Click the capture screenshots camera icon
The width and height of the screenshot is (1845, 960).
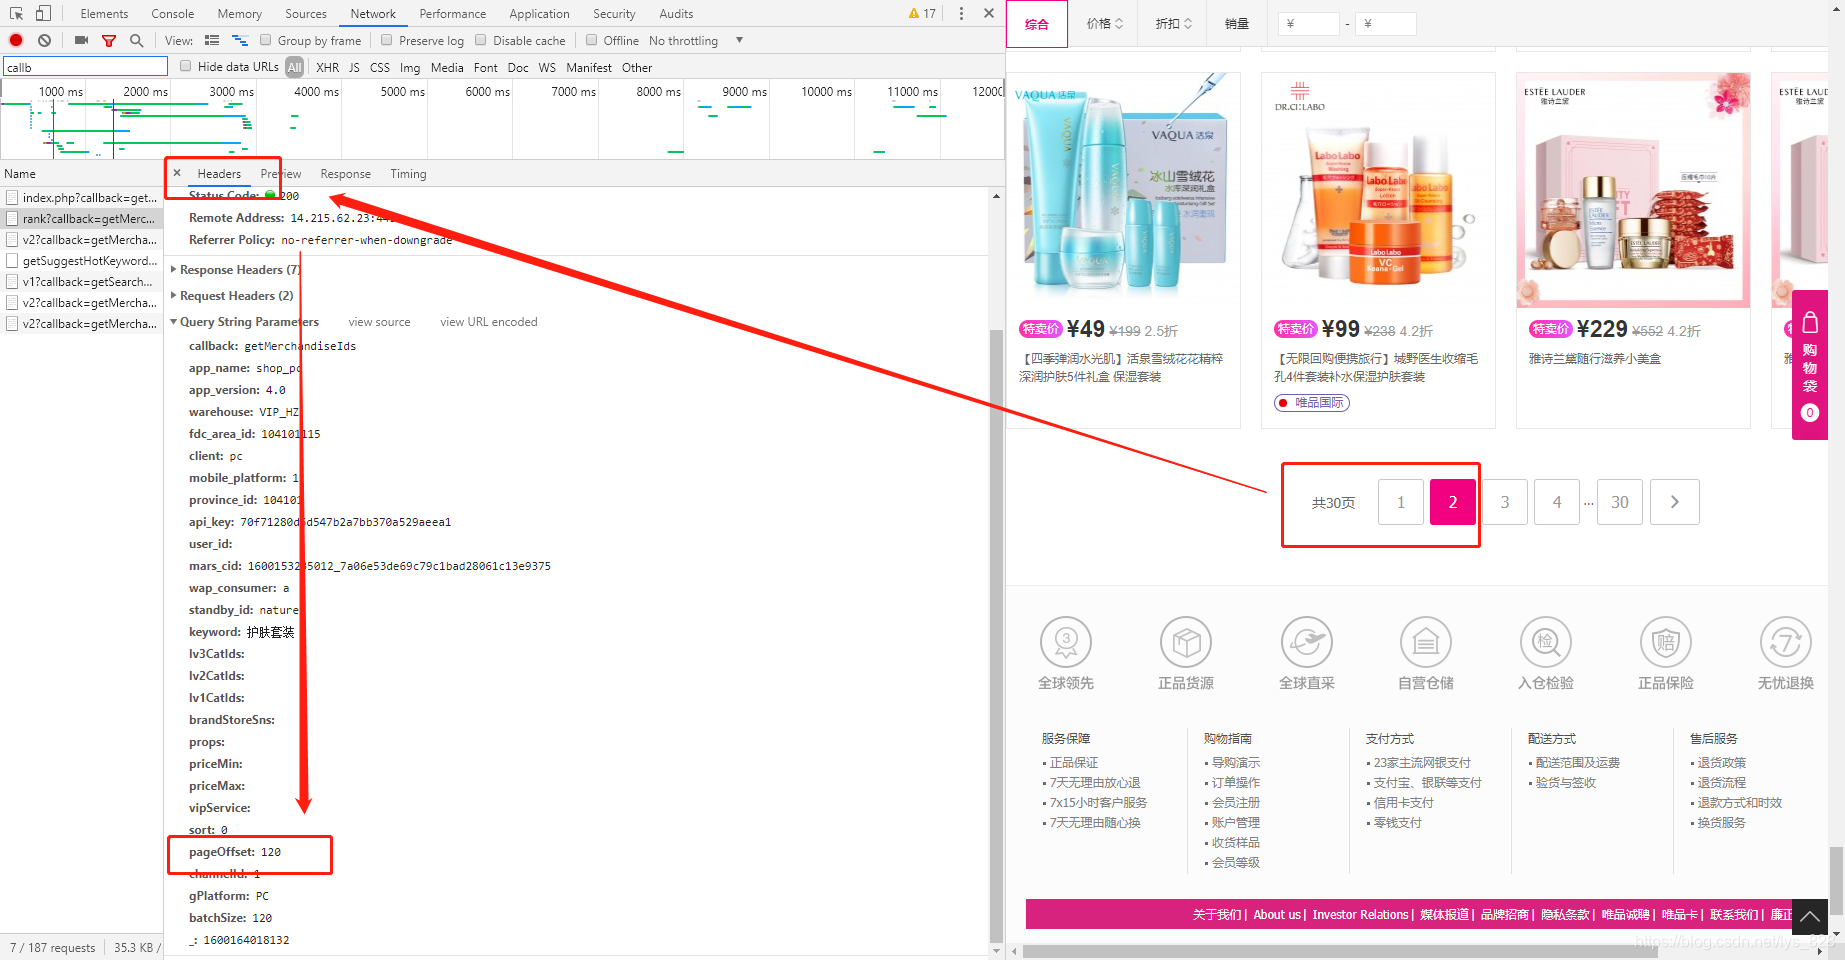tap(81, 40)
